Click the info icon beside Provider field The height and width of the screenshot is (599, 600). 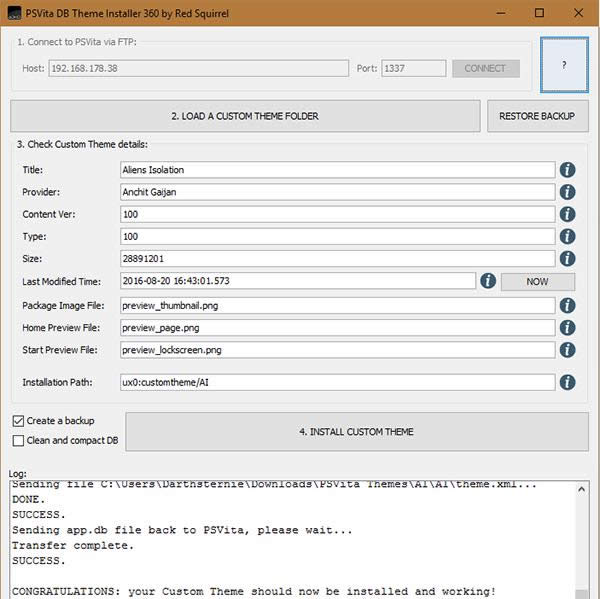click(x=567, y=192)
